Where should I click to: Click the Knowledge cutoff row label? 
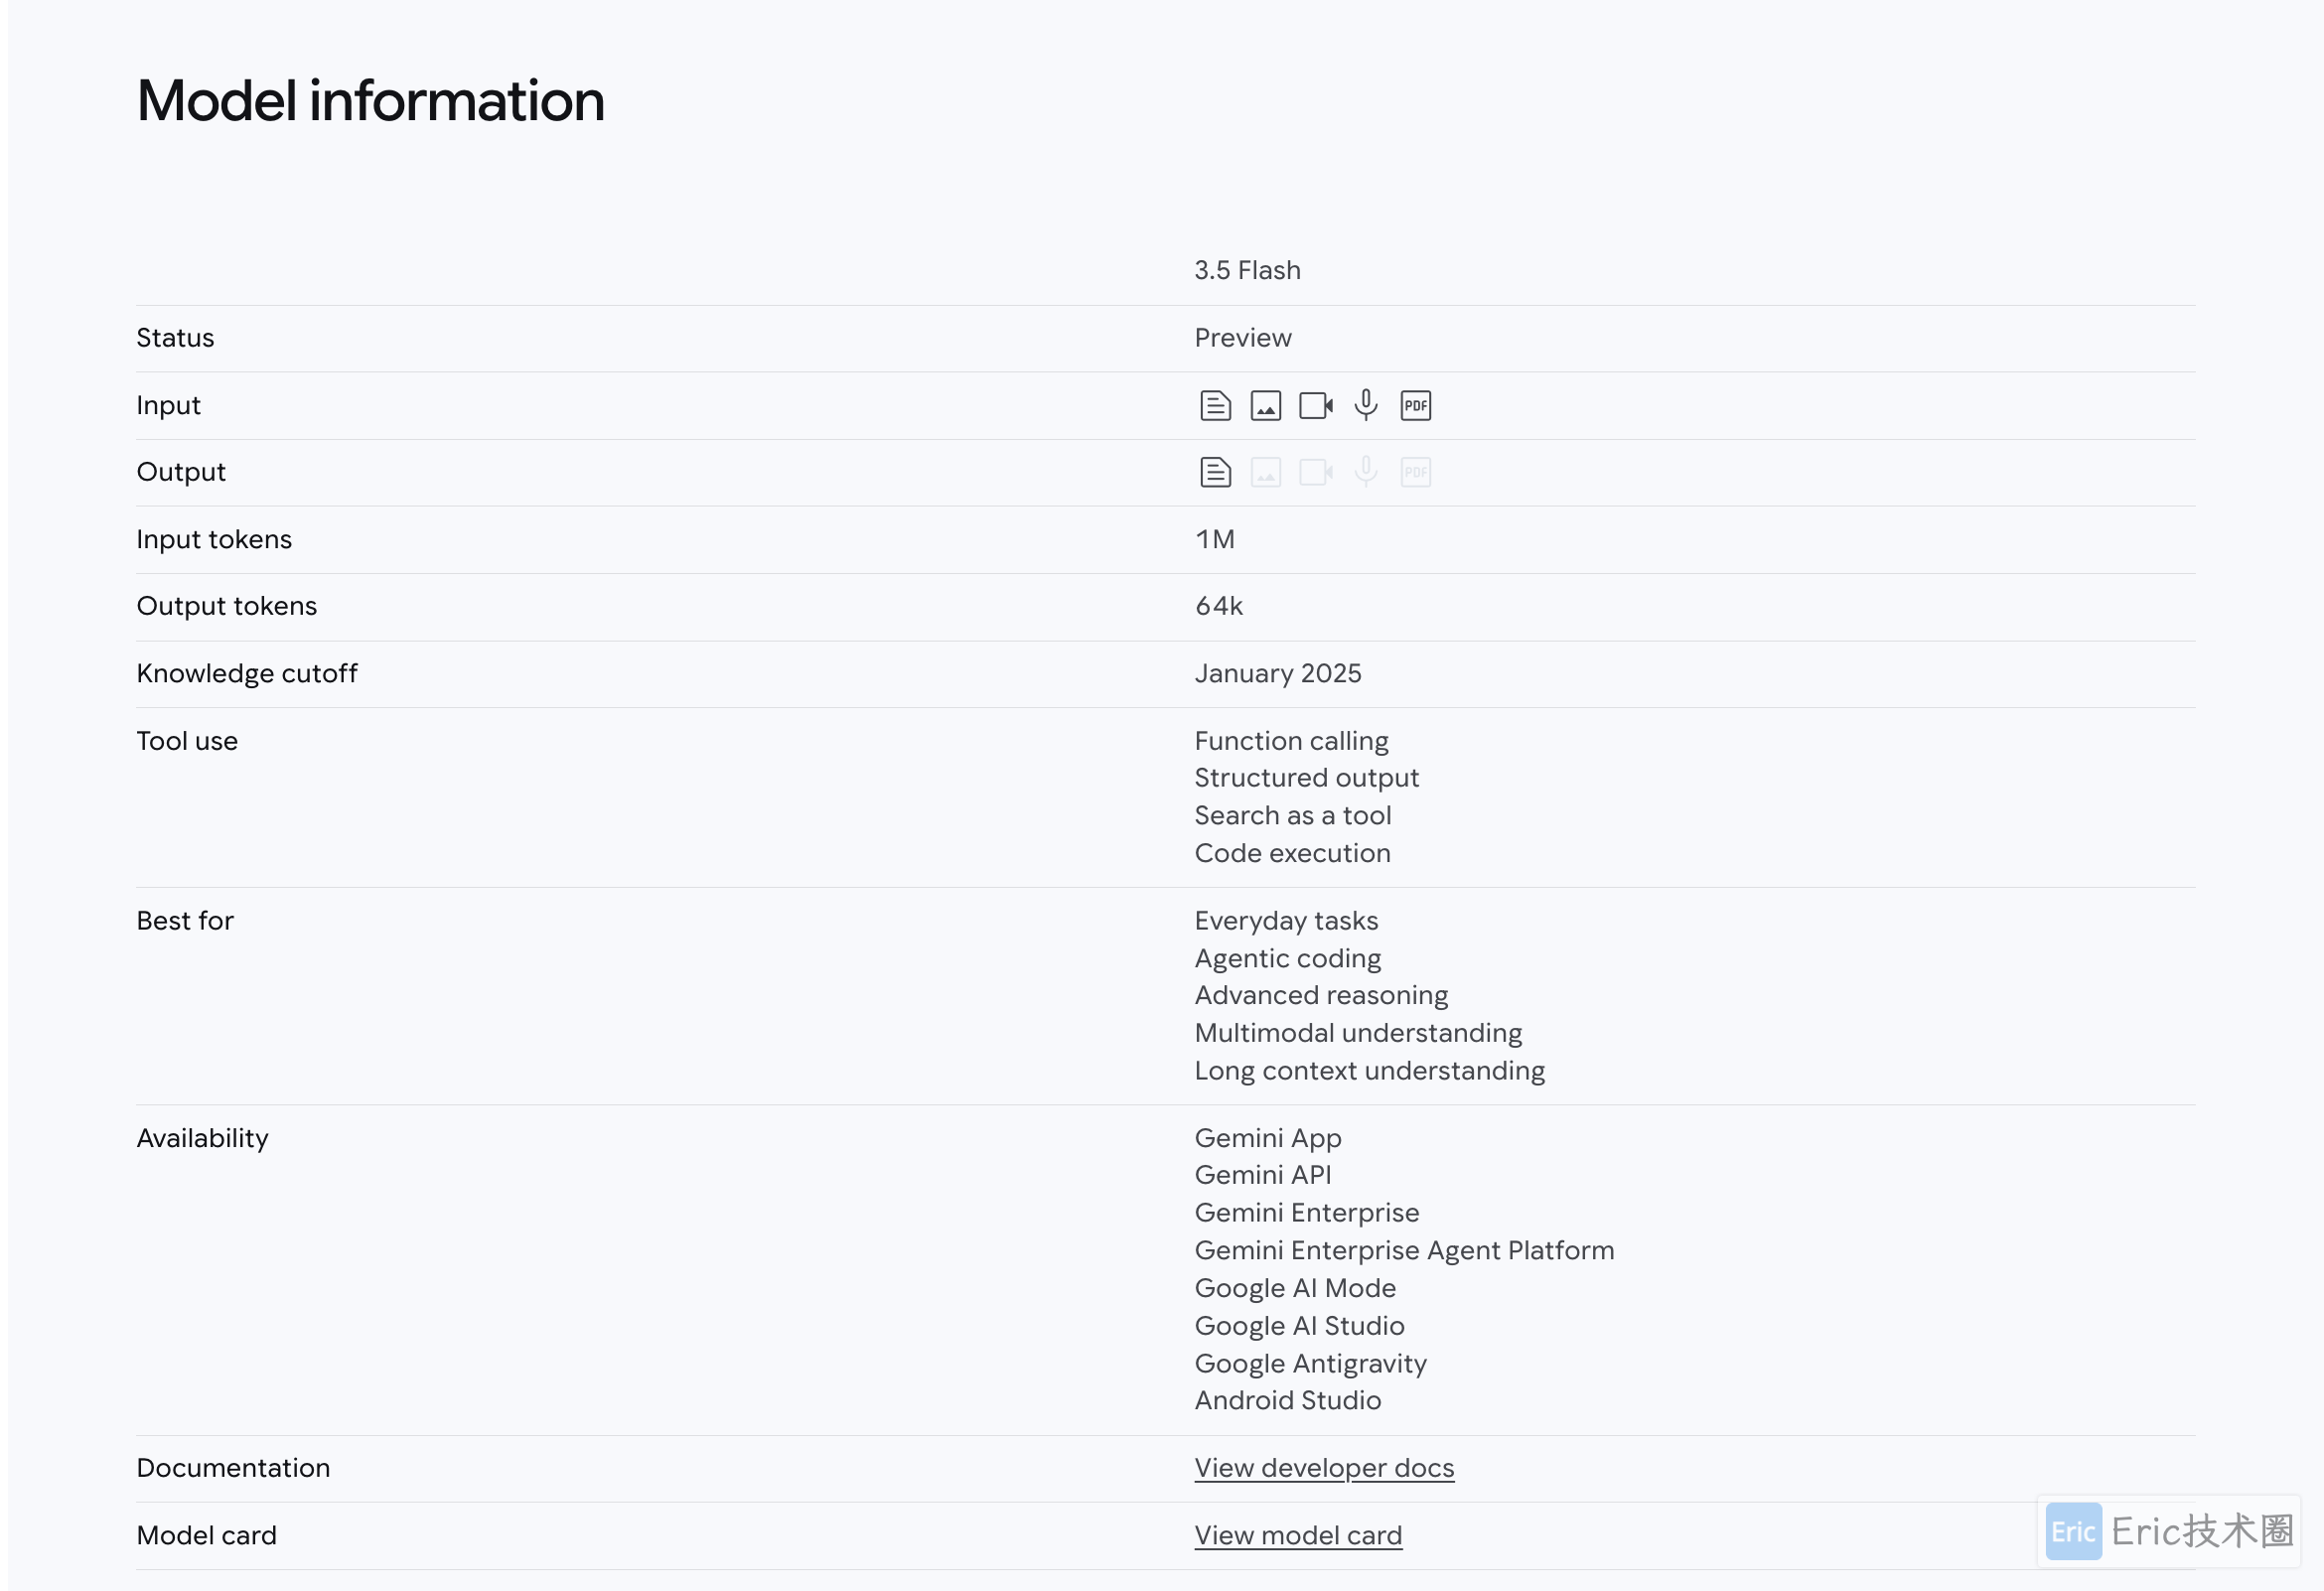click(x=247, y=673)
